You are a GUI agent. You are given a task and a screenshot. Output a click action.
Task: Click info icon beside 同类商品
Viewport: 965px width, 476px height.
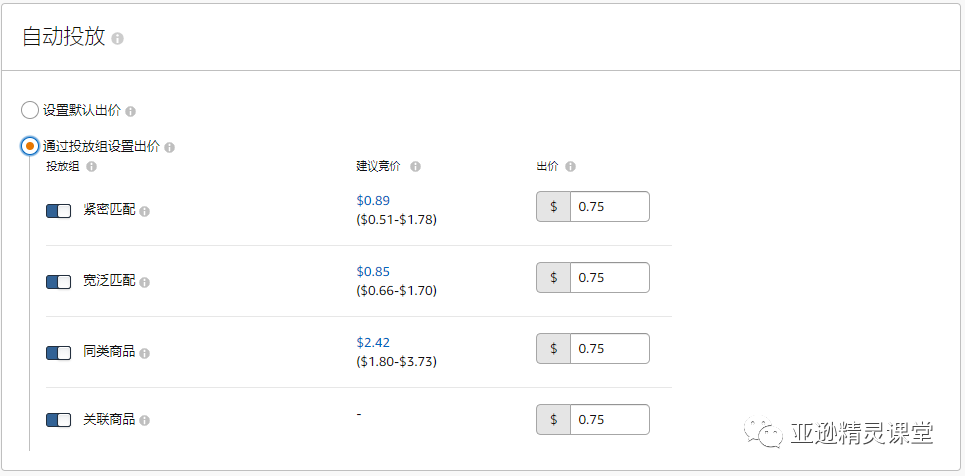point(145,353)
